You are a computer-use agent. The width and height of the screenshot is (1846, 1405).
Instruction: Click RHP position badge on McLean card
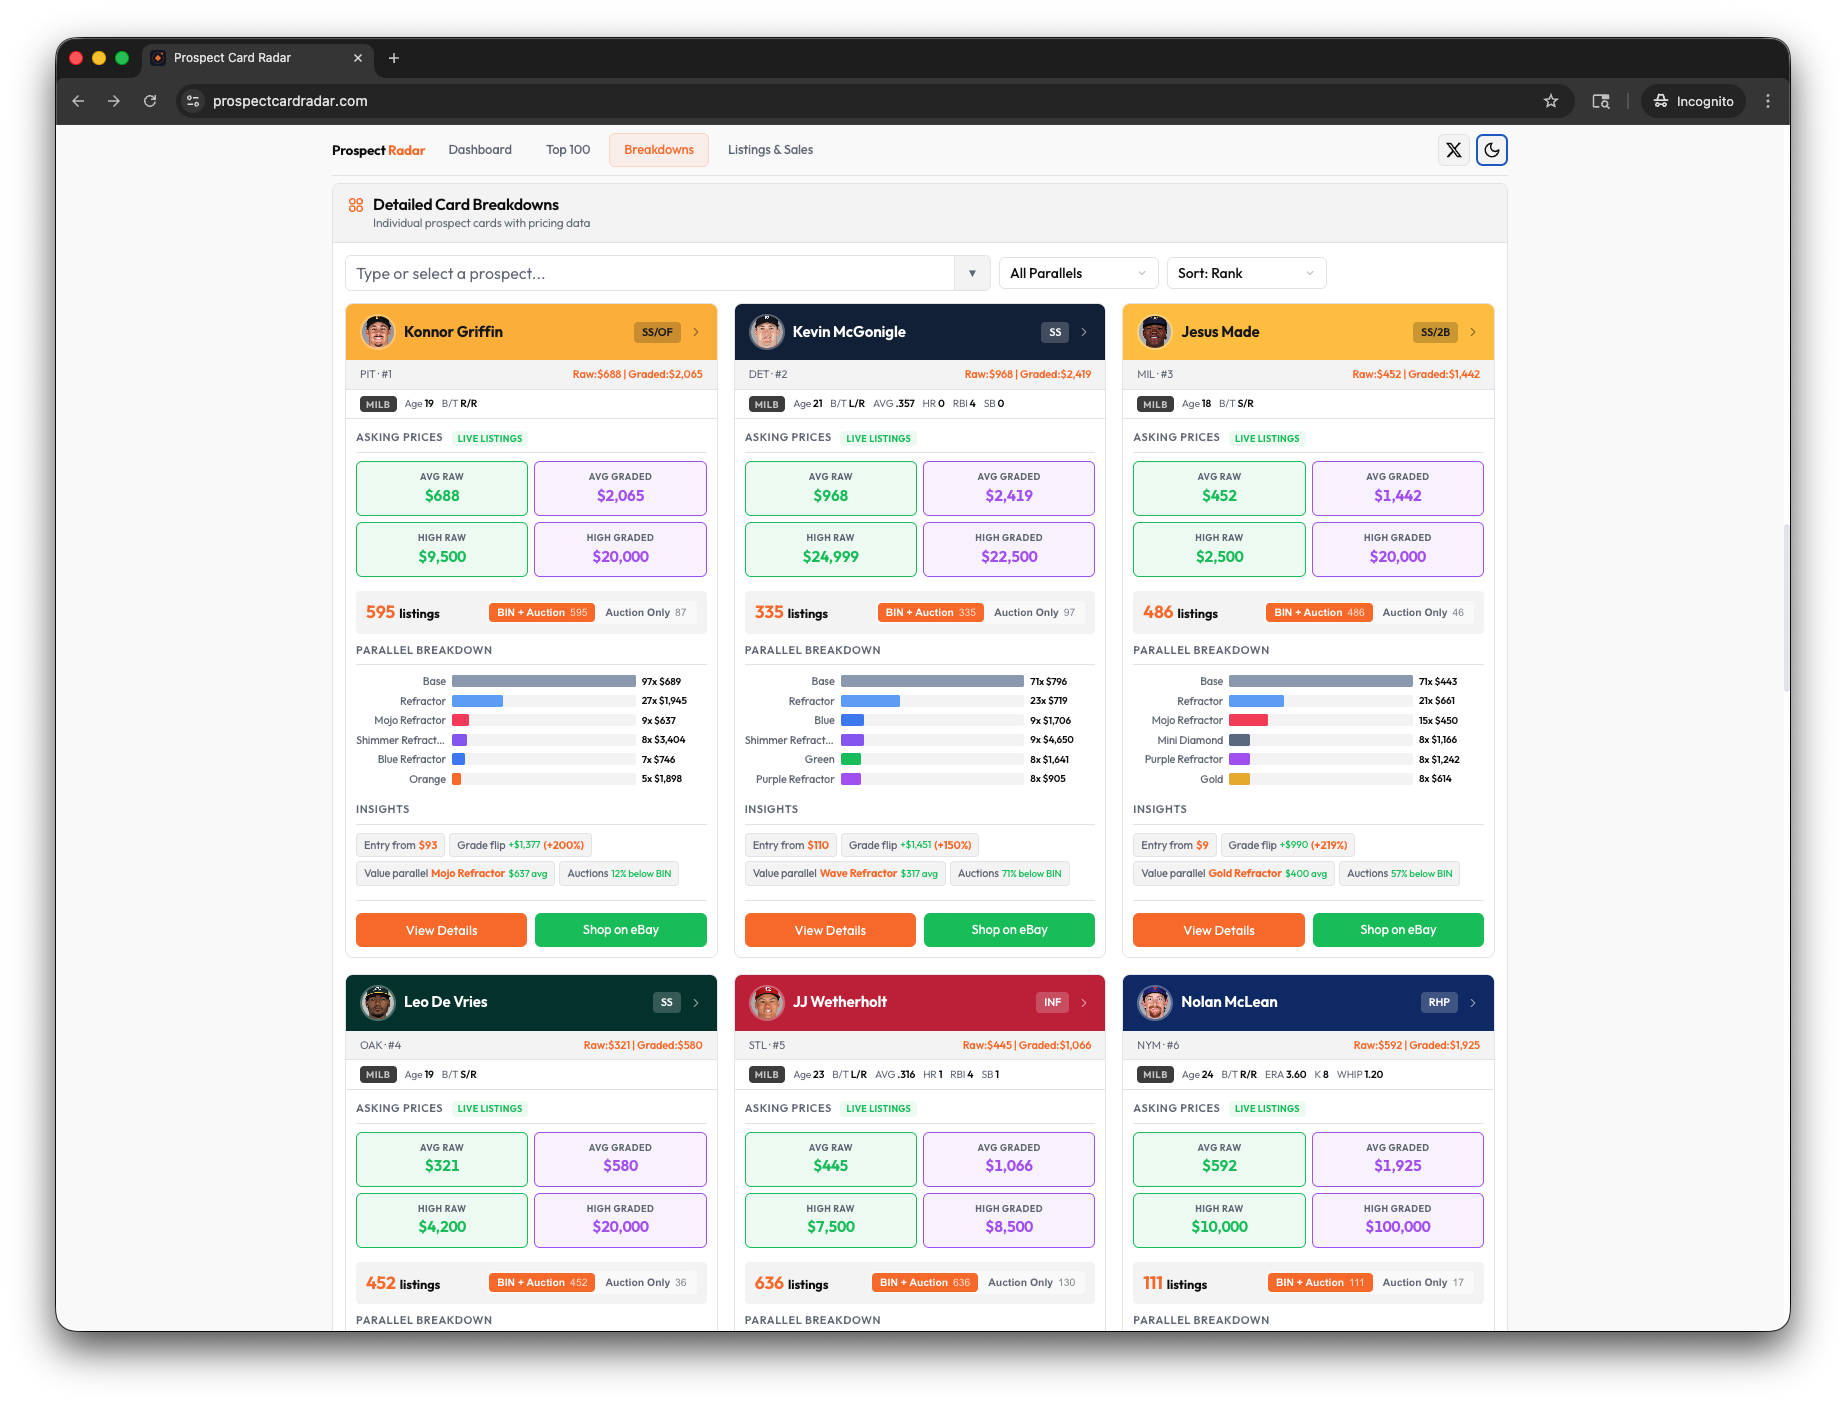coord(1439,1002)
